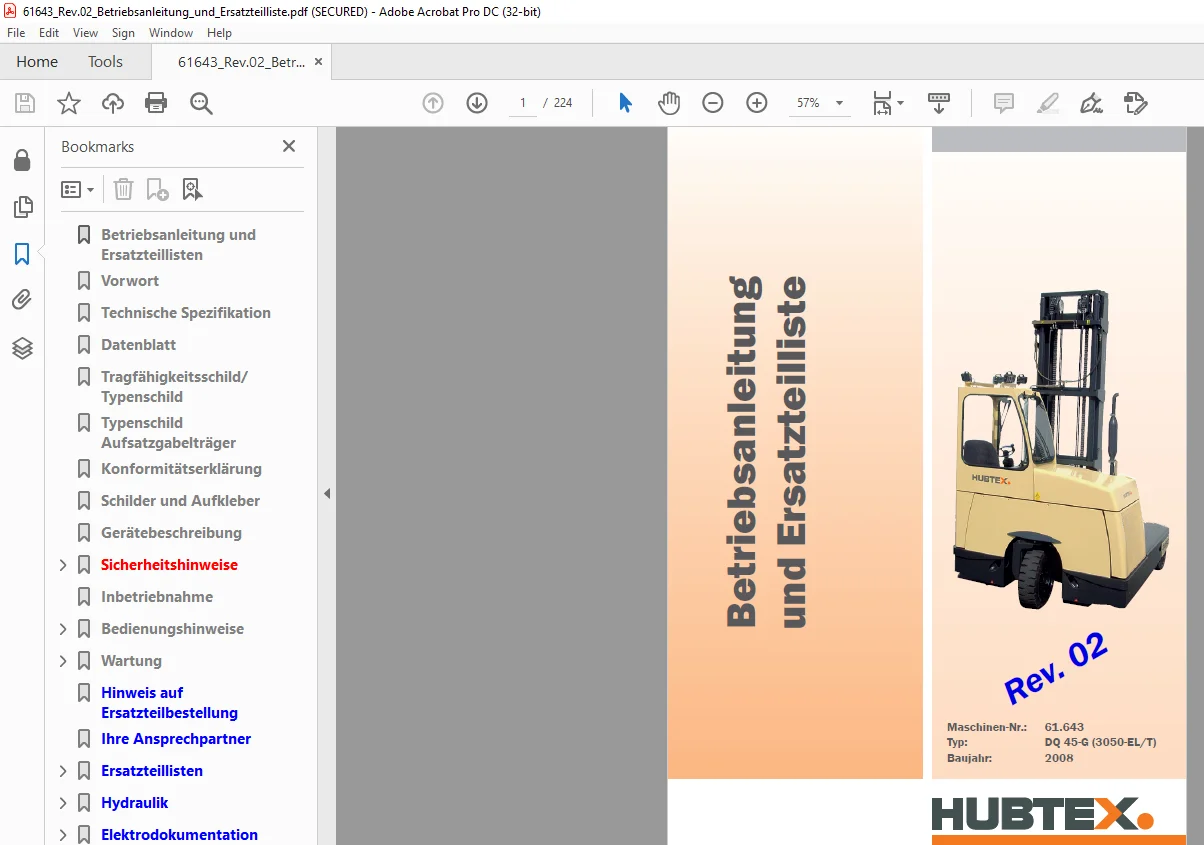Image resolution: width=1204 pixels, height=845 pixels.
Task: Open the File menu
Action: coord(16,33)
